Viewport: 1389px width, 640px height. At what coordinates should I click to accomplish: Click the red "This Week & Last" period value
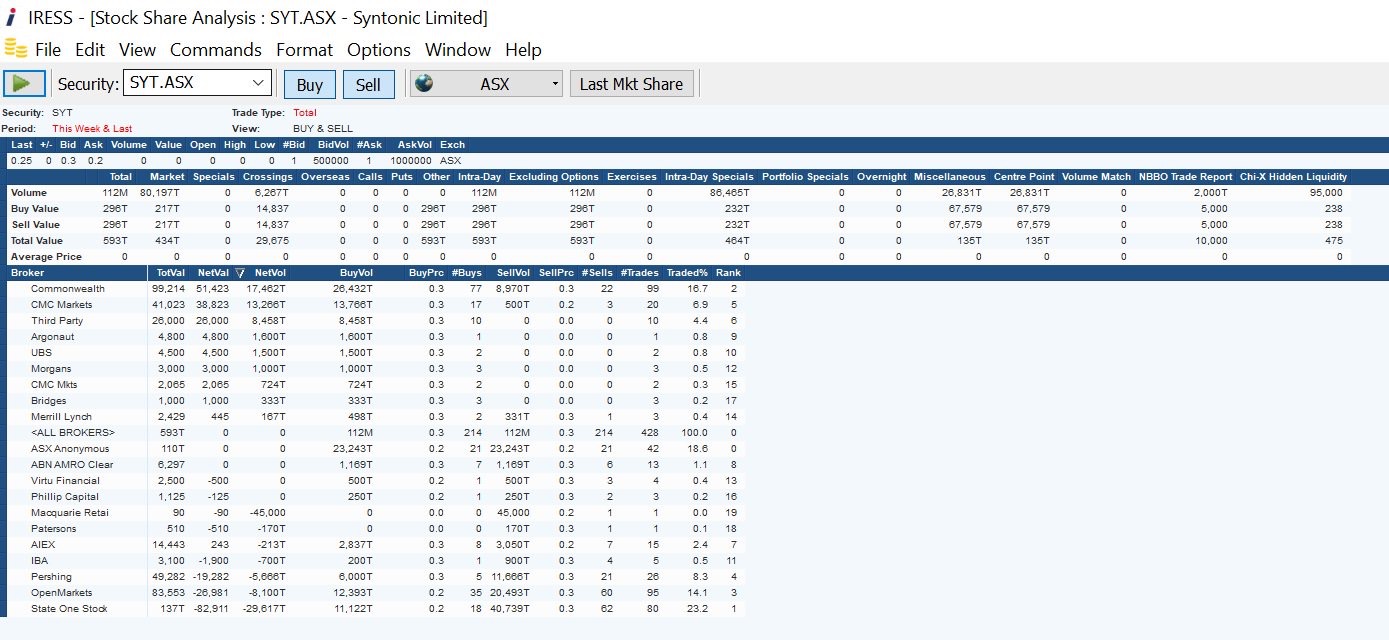tap(92, 129)
